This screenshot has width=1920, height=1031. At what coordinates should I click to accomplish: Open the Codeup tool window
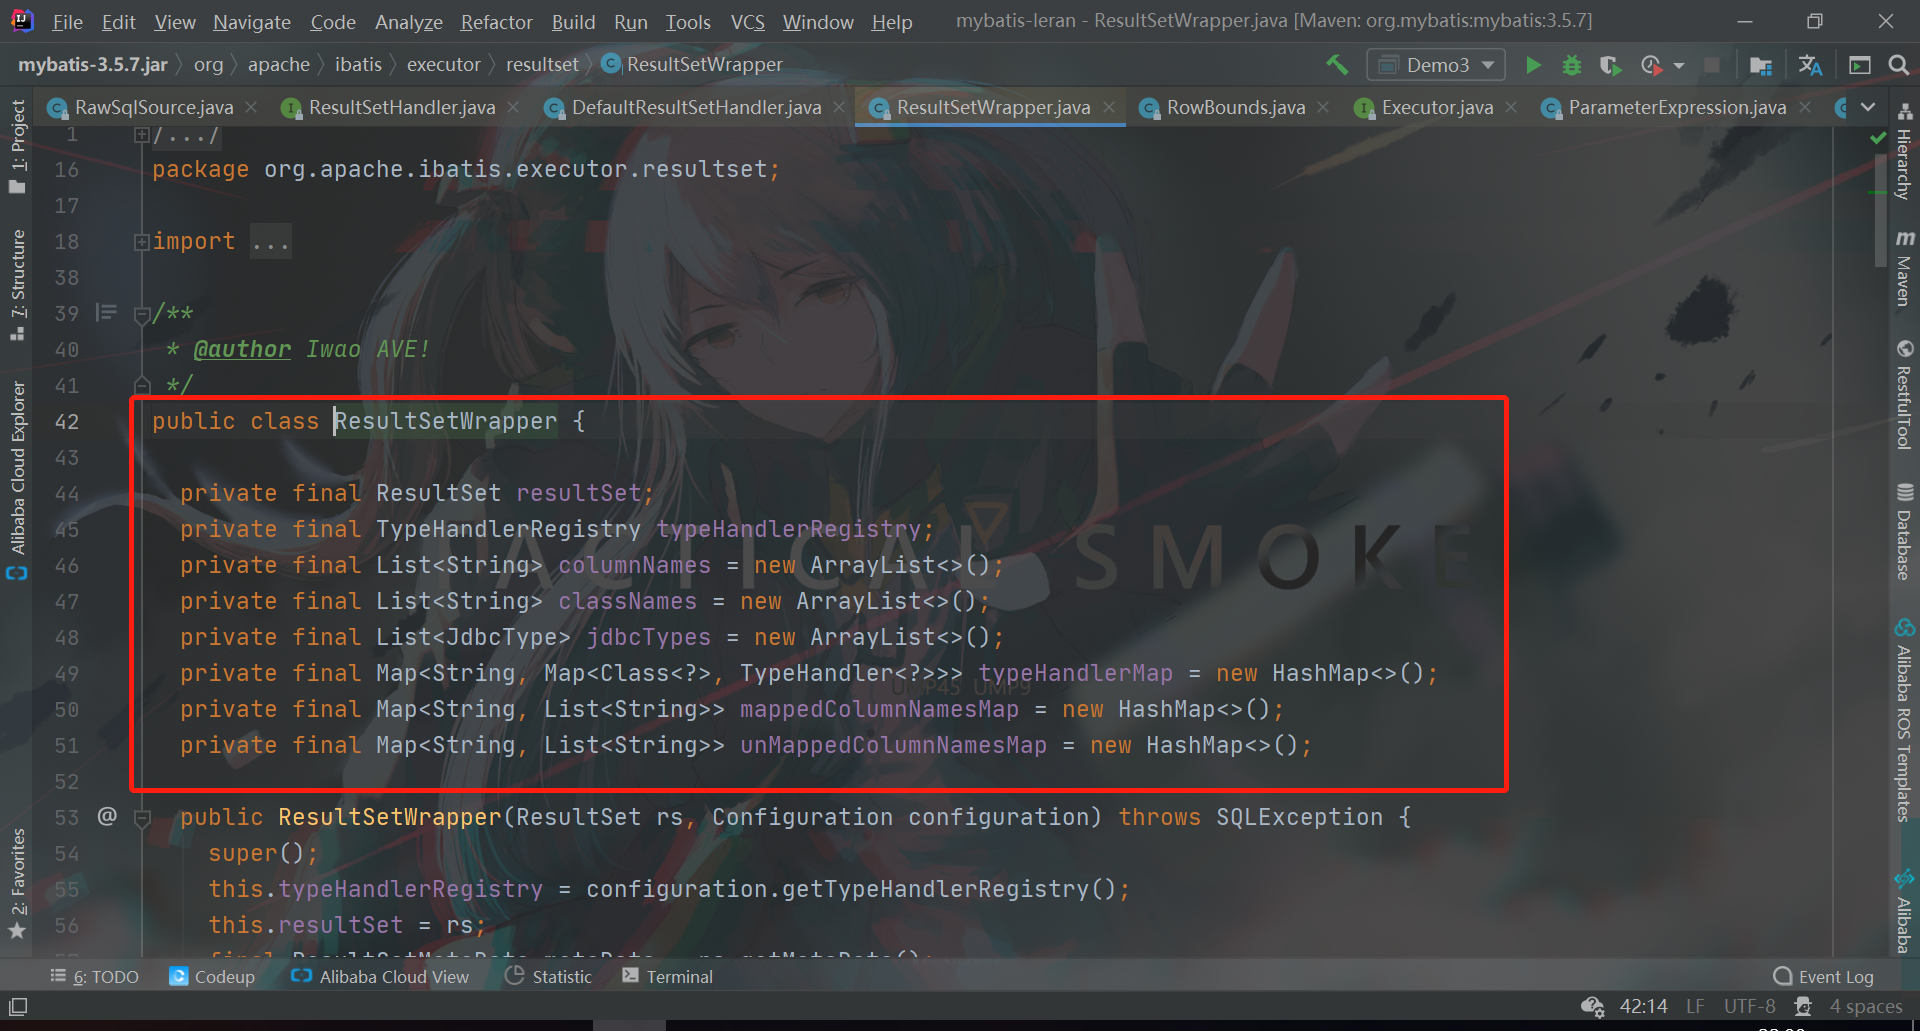point(212,977)
